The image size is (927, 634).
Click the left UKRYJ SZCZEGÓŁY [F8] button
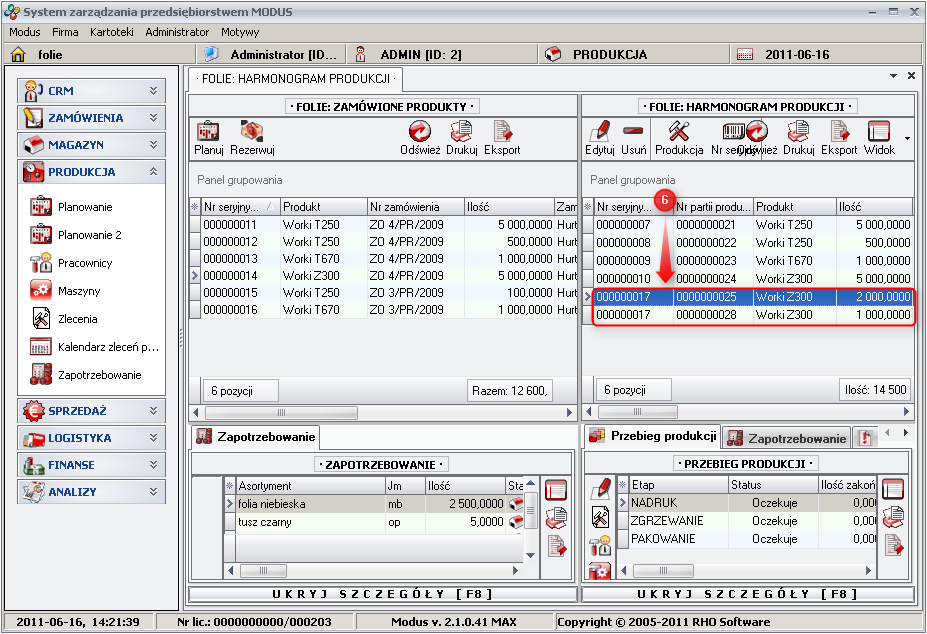pyautogui.click(x=383, y=594)
